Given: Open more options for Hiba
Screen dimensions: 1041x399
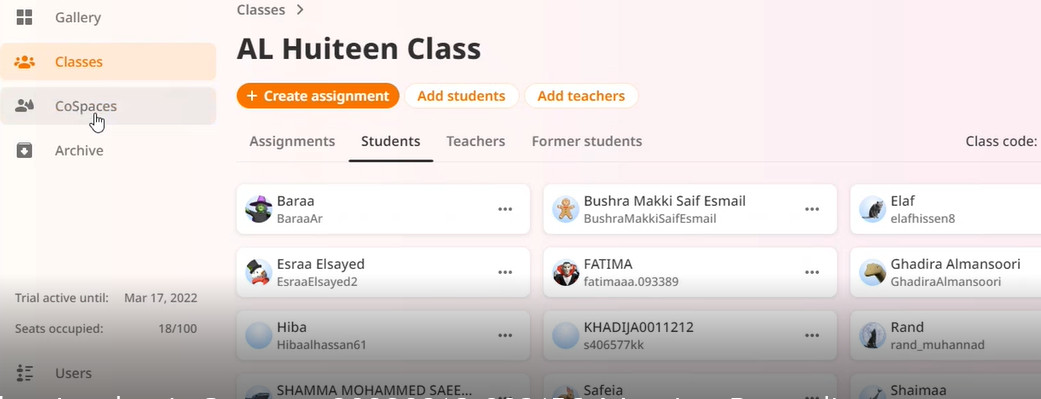Looking at the screenshot, I should click(x=505, y=335).
